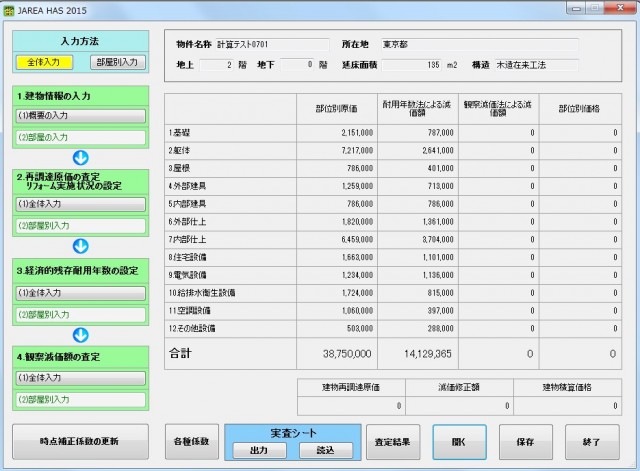Click the JAREA HAS 2015 title bar icon
This screenshot has height=471, width=640.
coord(9,10)
